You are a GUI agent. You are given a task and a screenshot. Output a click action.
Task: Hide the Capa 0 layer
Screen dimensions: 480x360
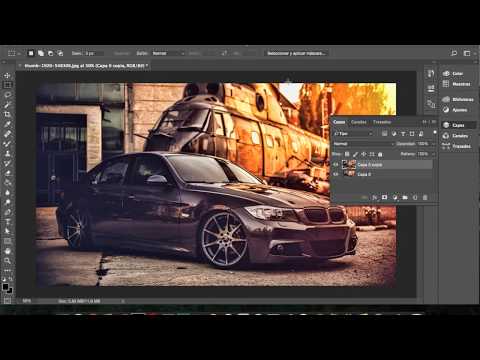click(x=336, y=174)
